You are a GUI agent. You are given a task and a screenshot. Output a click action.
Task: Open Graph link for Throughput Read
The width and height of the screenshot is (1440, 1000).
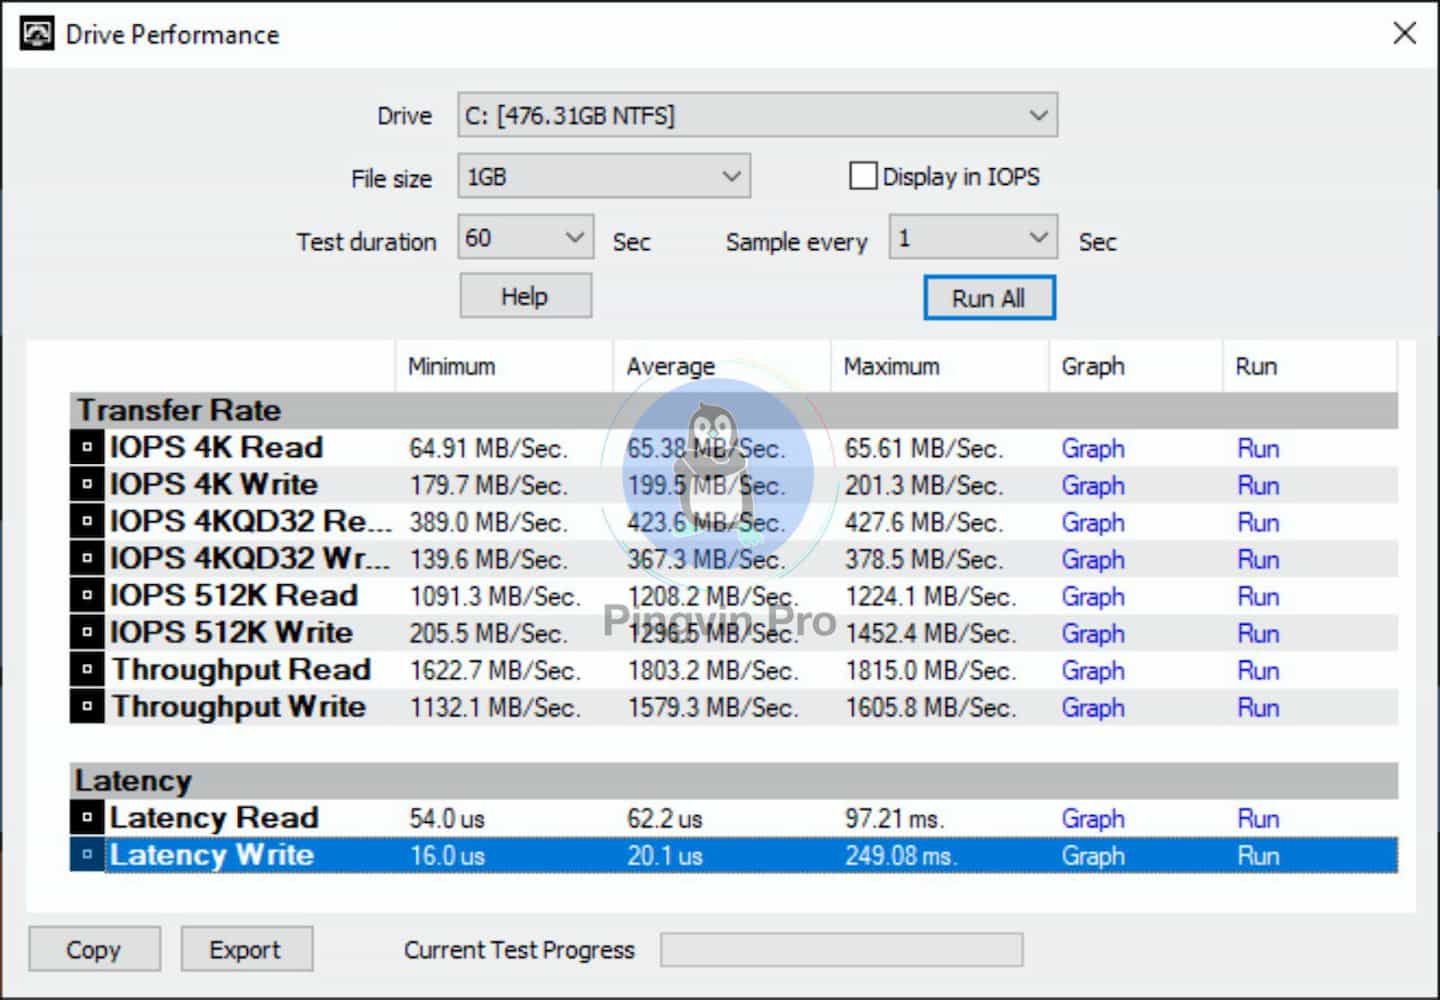click(1093, 670)
